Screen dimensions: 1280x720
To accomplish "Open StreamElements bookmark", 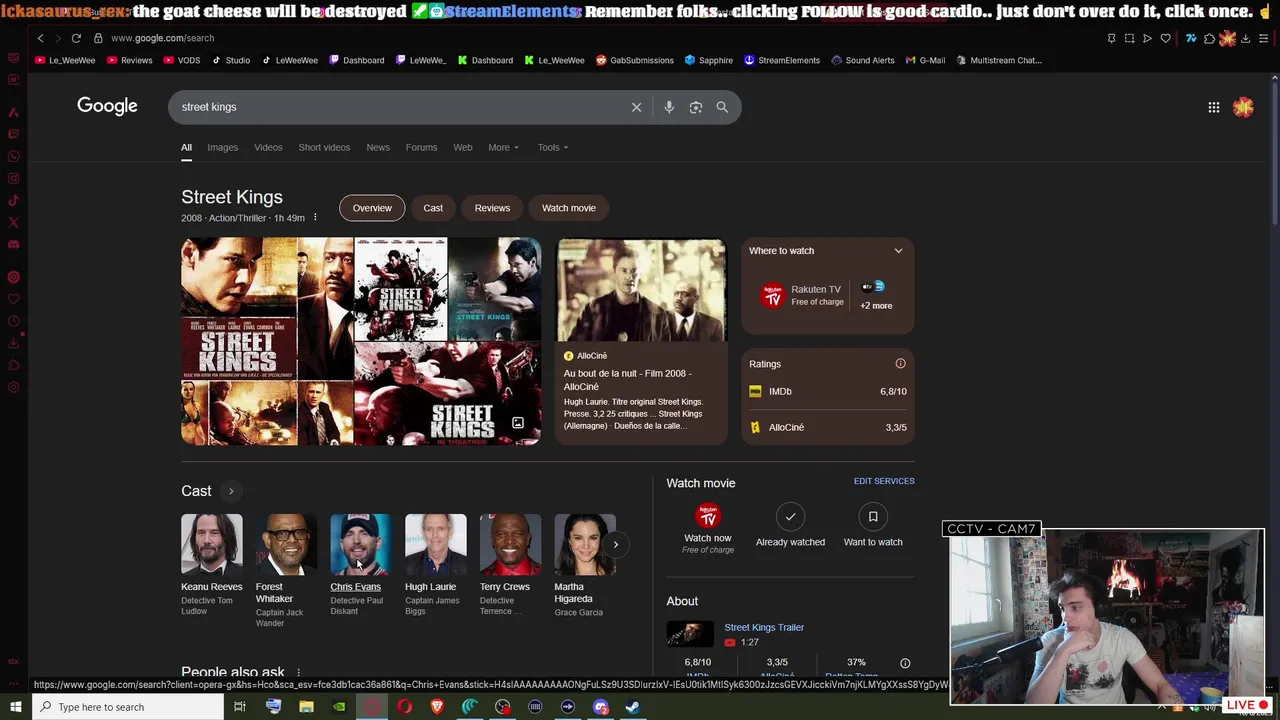I will point(781,60).
